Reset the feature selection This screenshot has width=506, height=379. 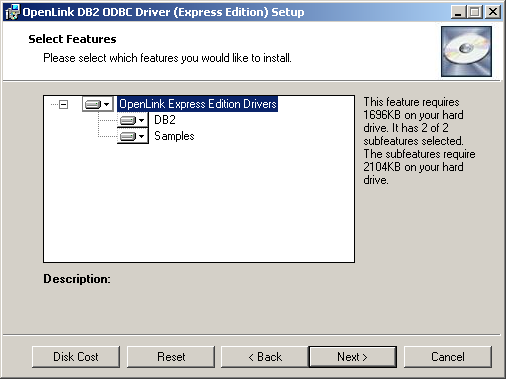click(x=171, y=357)
